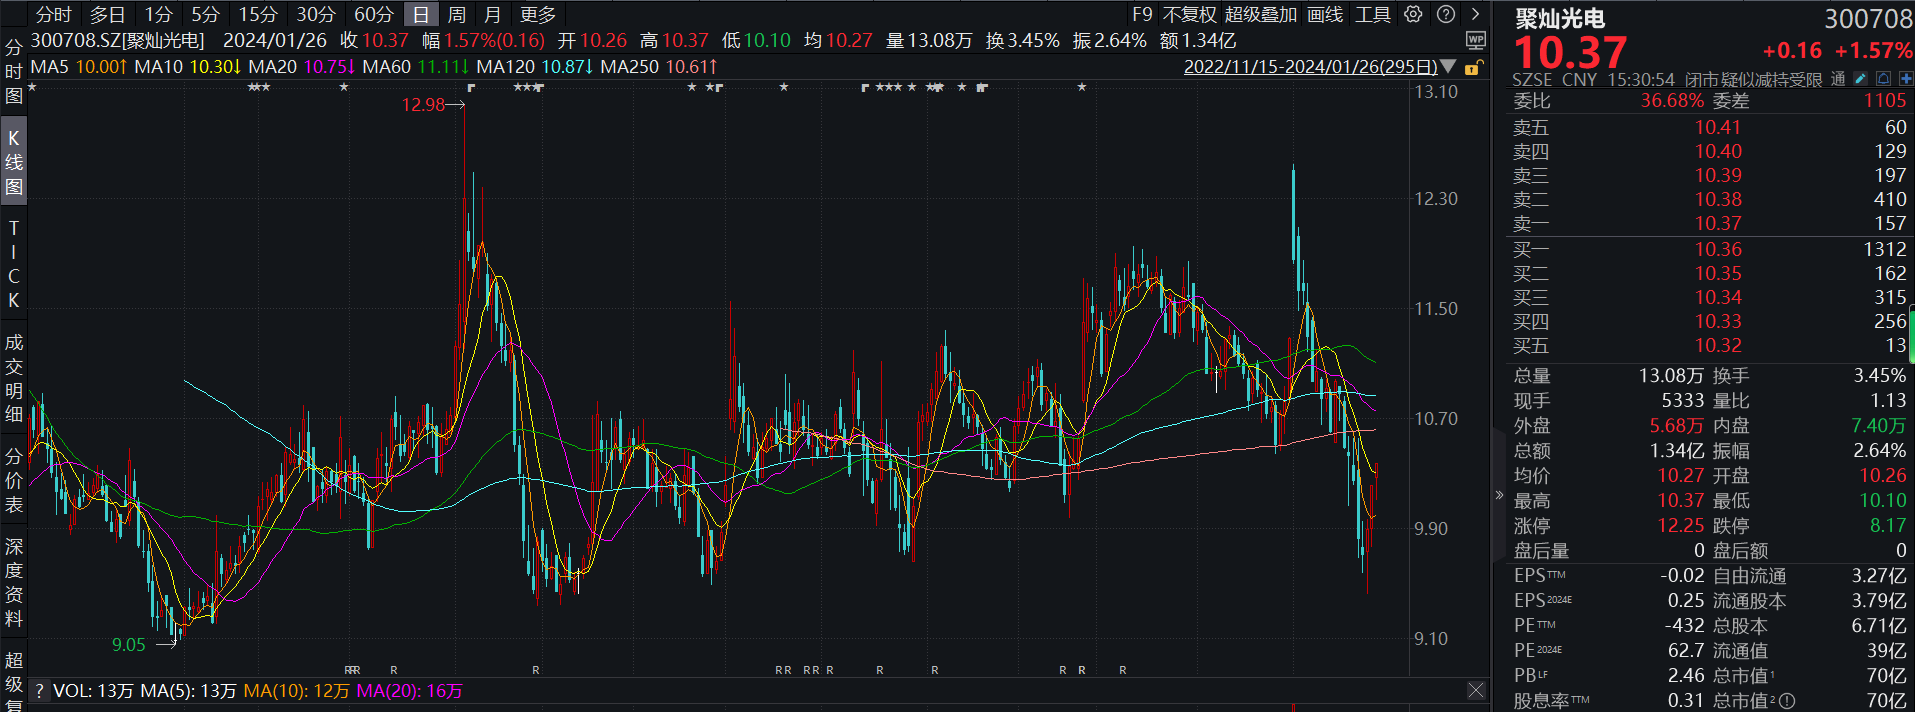Image resolution: width=1915 pixels, height=712 pixels.
Task: Select the 1分 period tab
Action: tap(158, 14)
